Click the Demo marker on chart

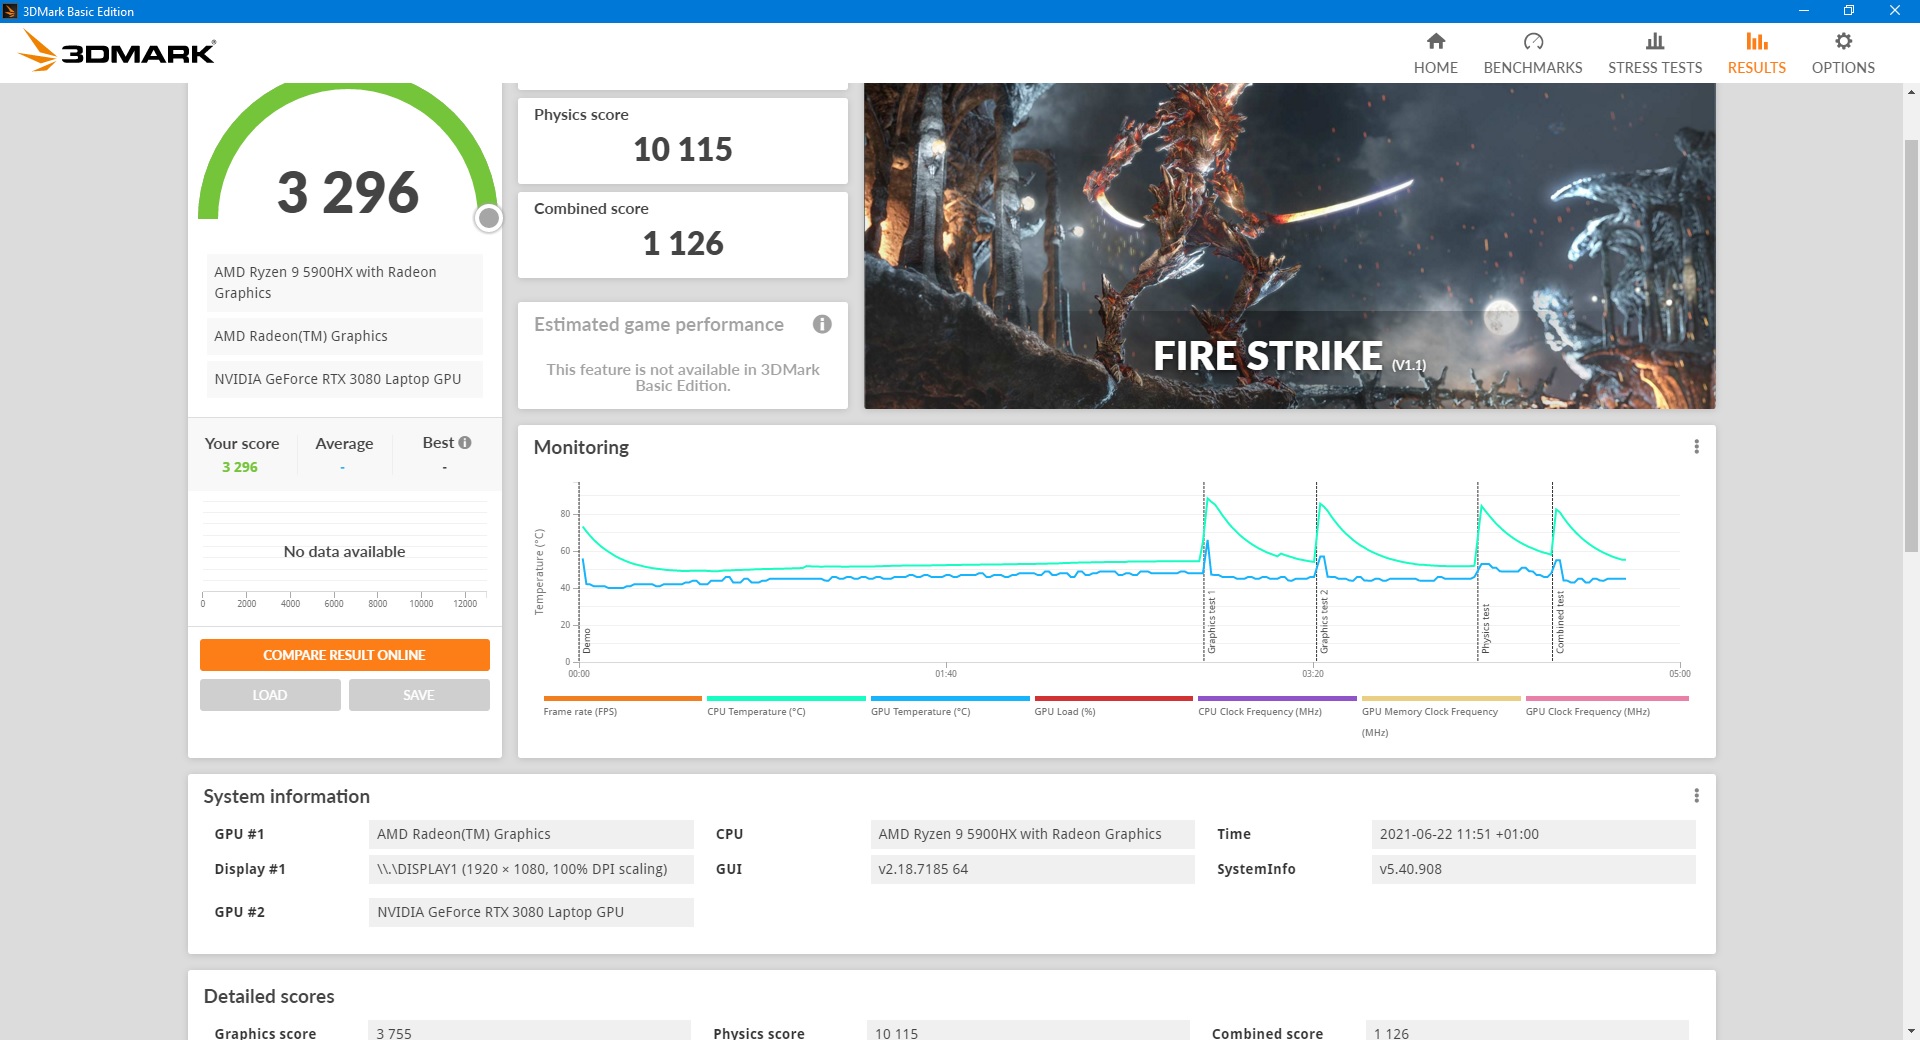pyautogui.click(x=587, y=640)
